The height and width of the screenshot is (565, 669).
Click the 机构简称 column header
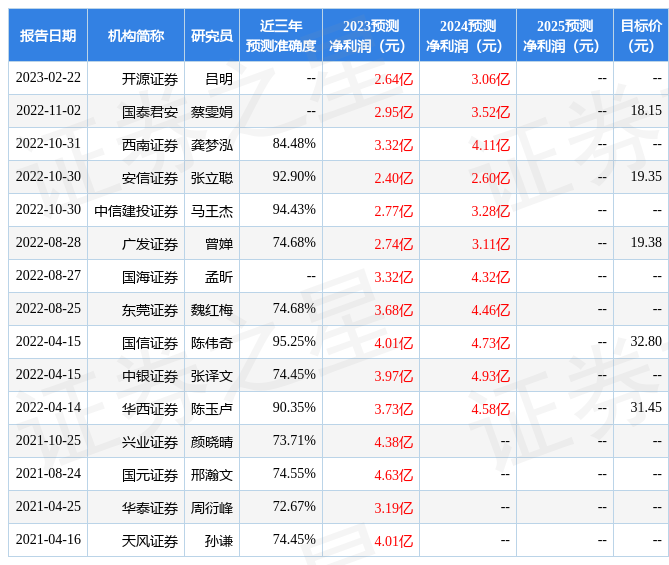pyautogui.click(x=136, y=35)
